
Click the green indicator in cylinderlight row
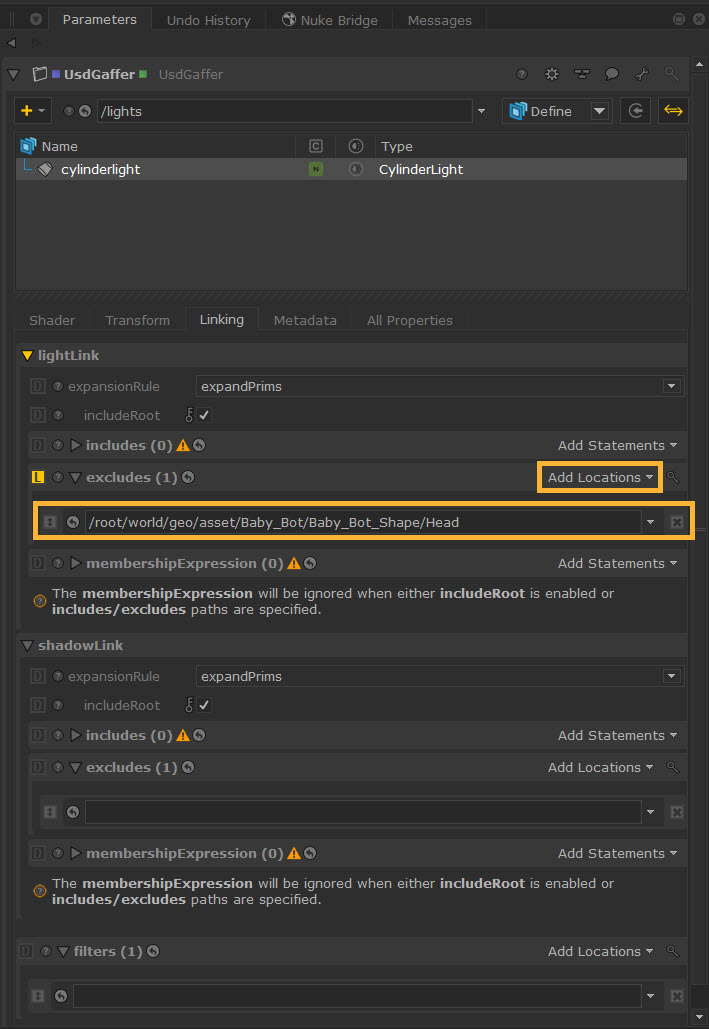pyautogui.click(x=316, y=170)
